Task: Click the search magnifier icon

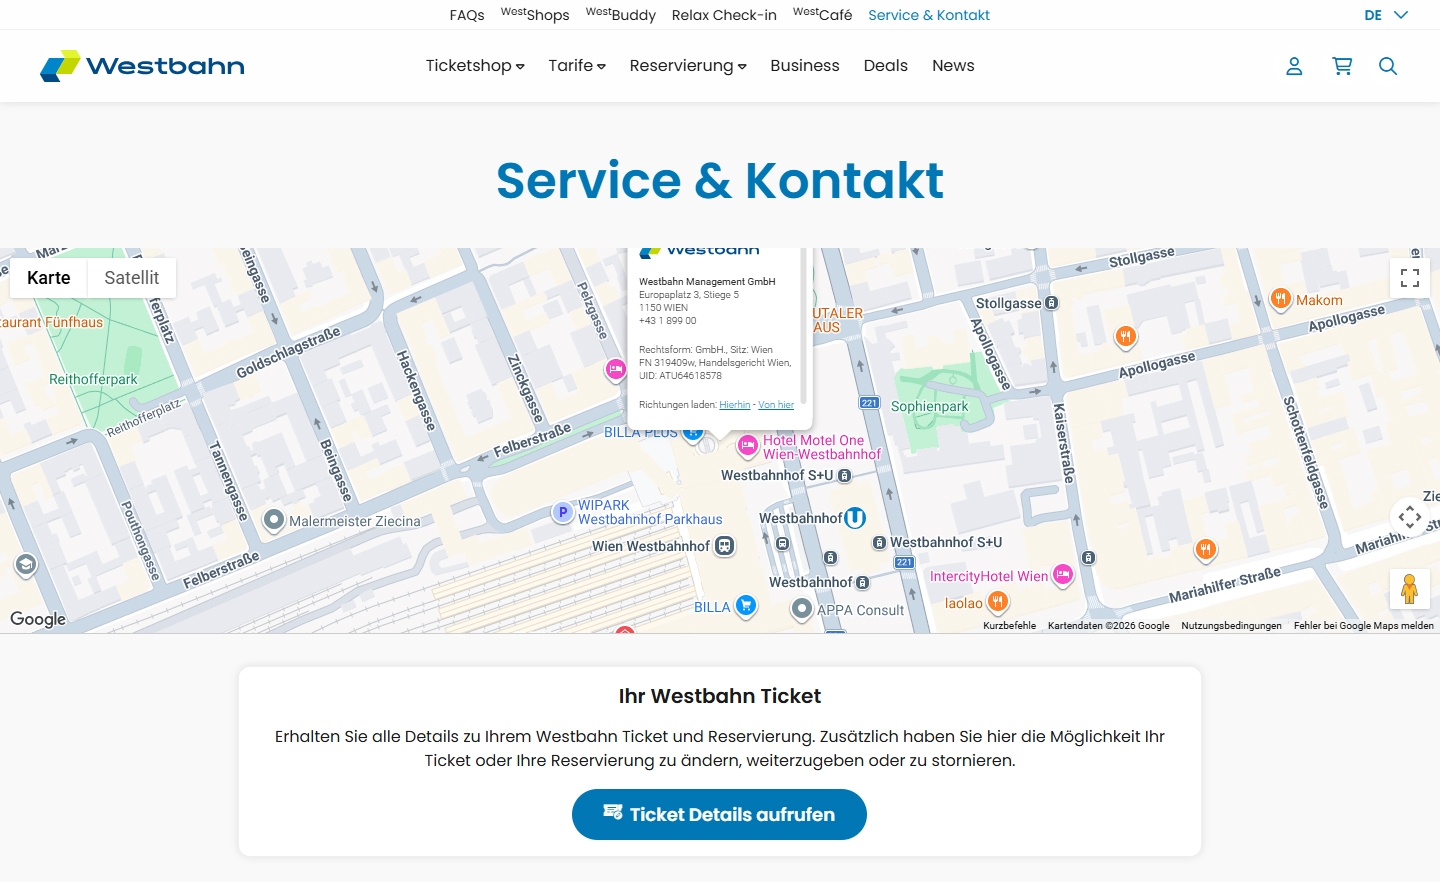Action: click(x=1388, y=66)
